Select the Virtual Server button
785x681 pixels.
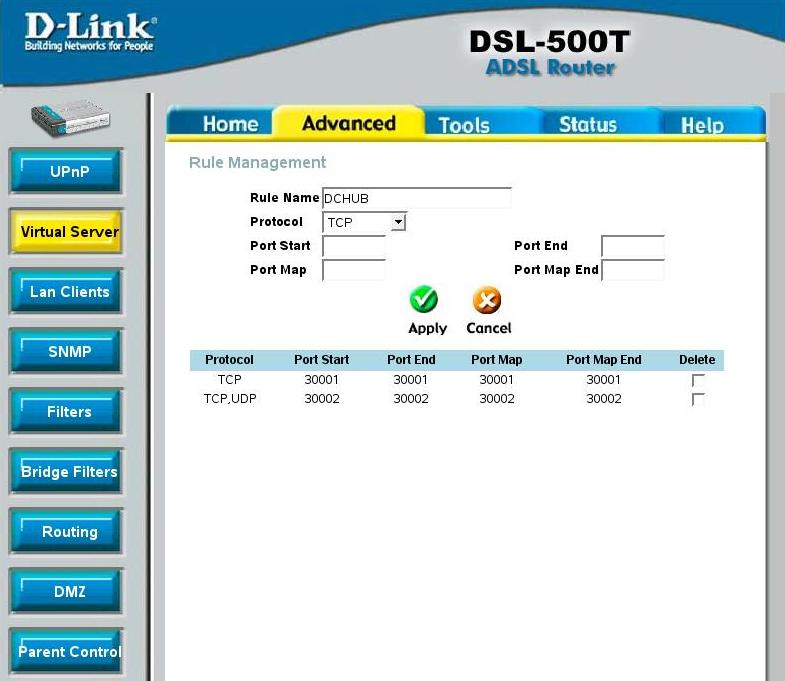66,231
